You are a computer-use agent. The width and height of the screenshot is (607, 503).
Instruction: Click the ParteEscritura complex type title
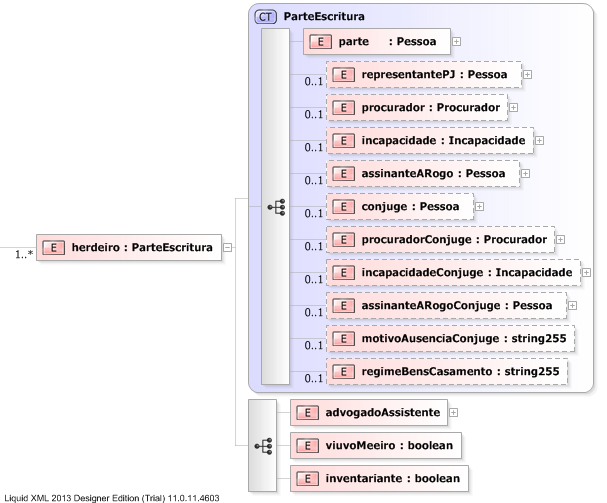point(324,17)
